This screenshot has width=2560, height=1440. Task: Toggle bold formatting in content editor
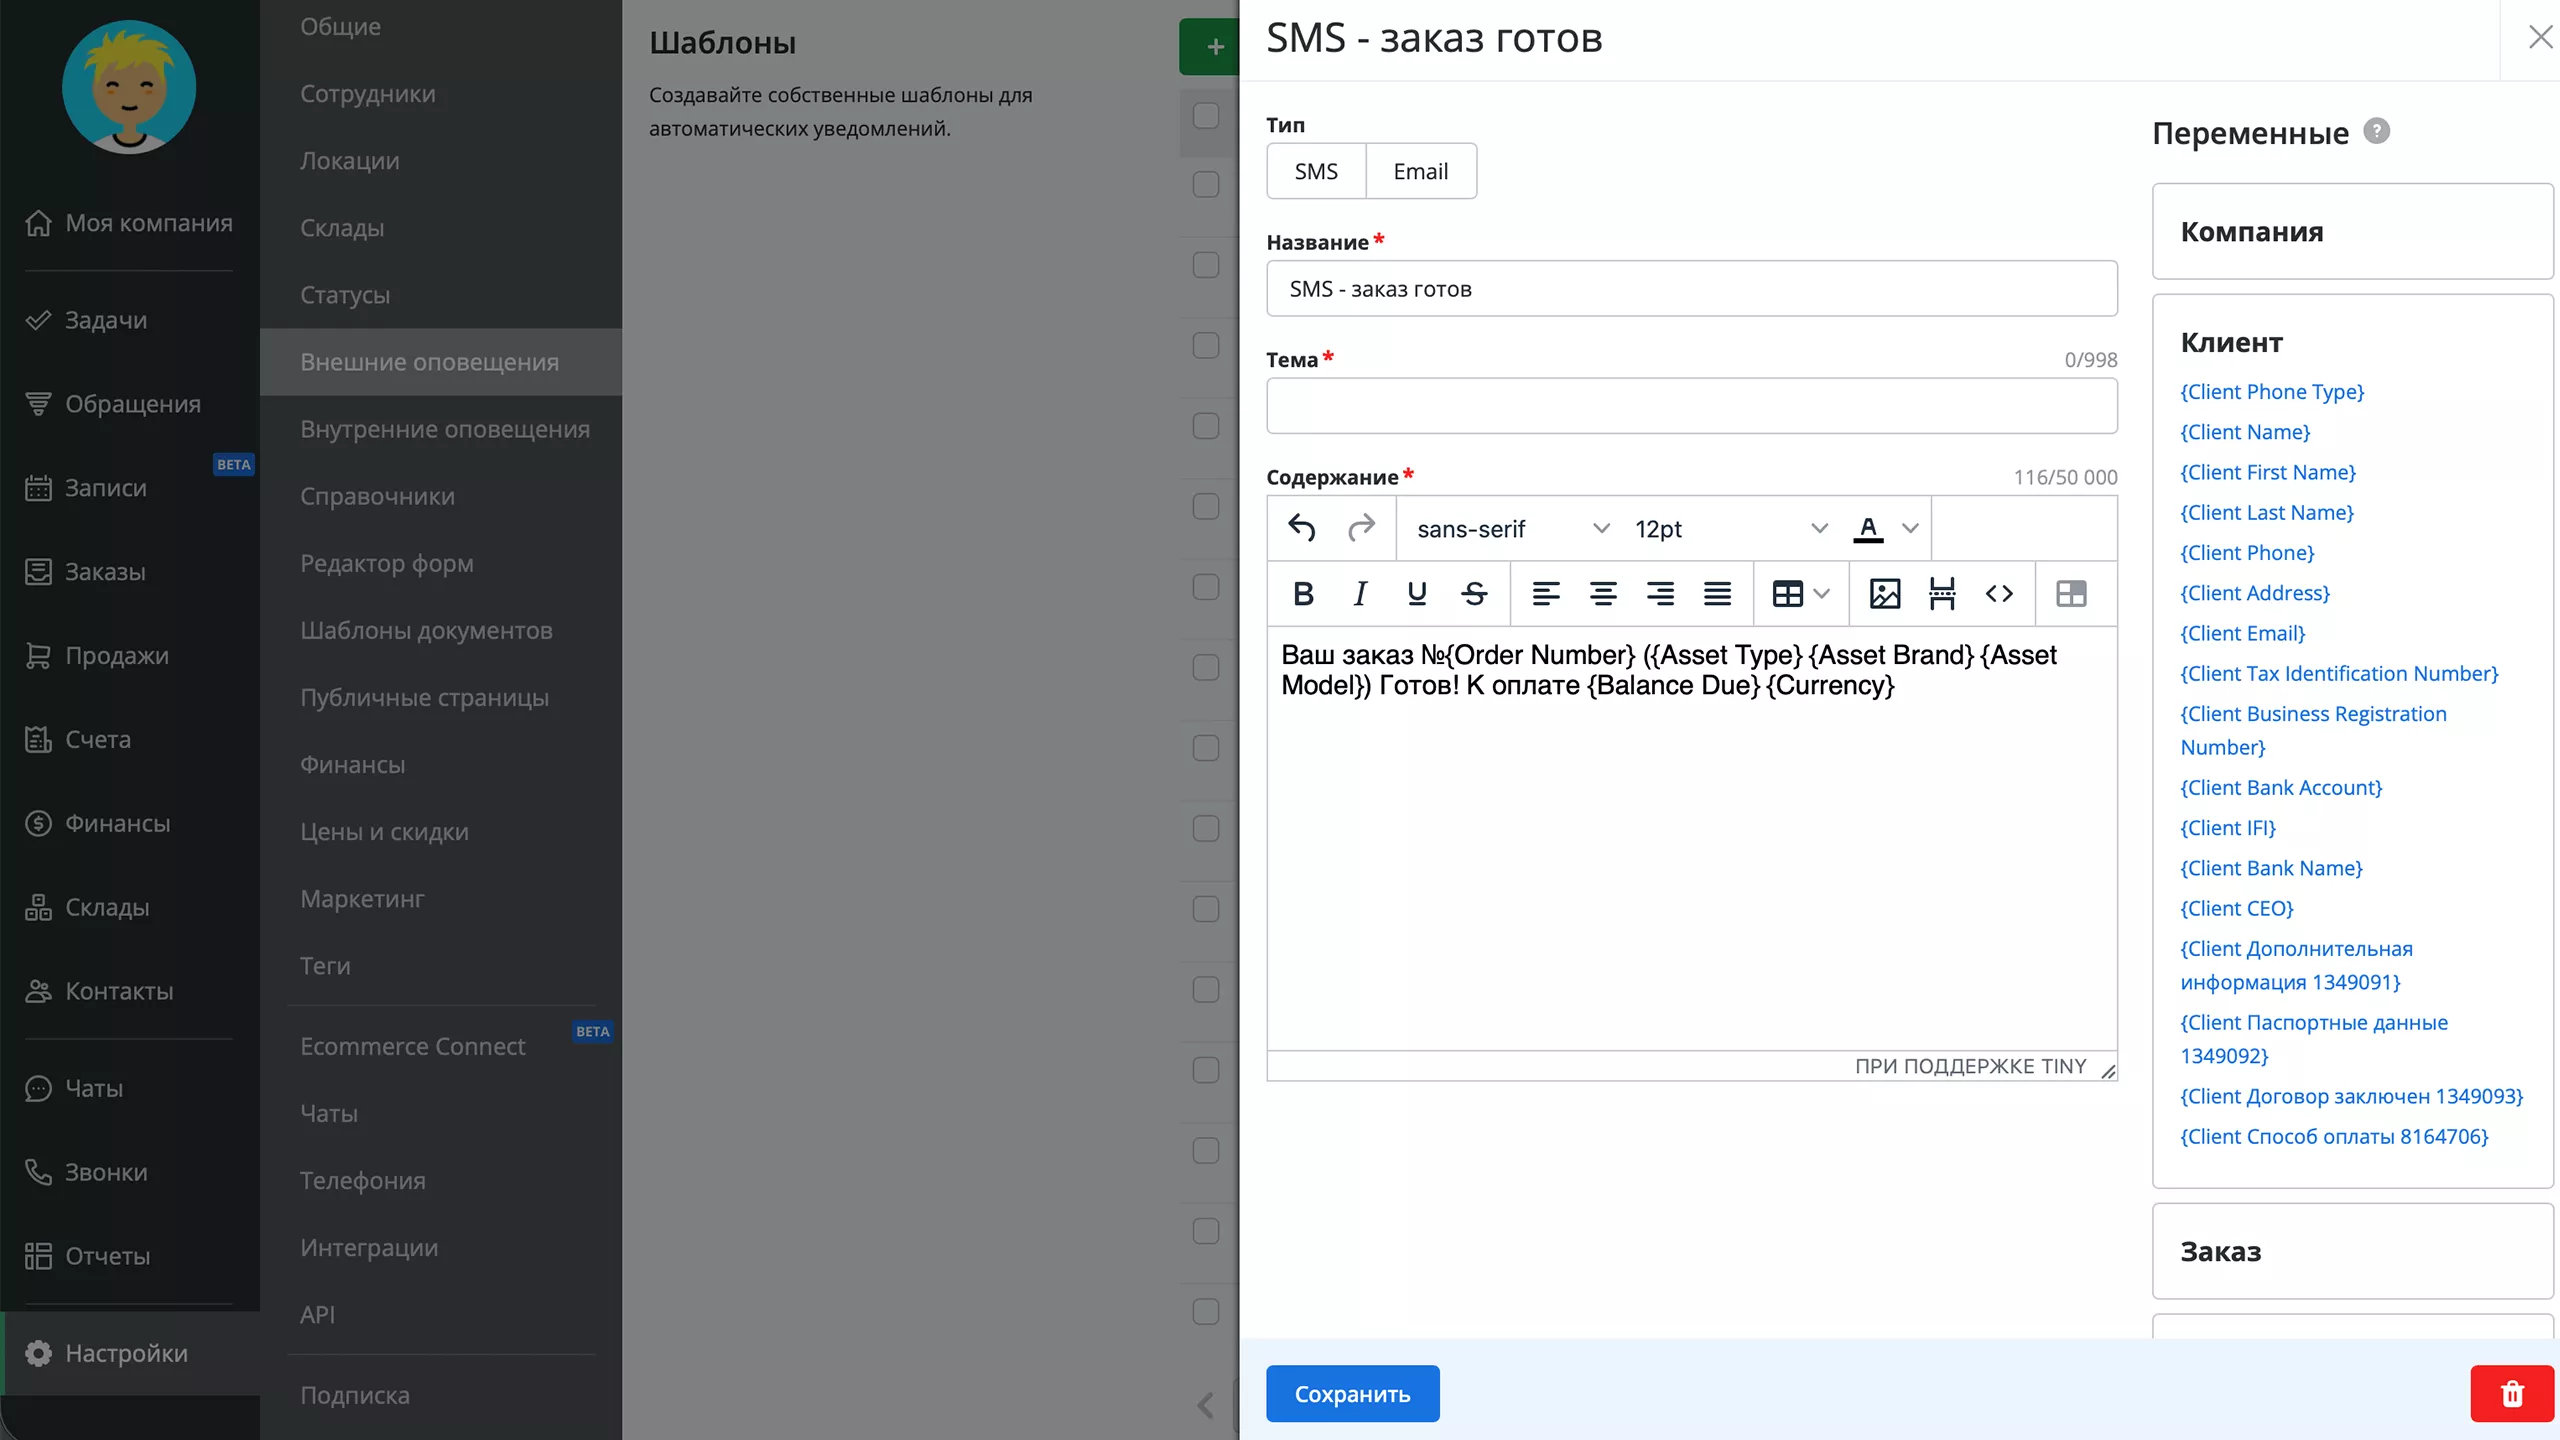click(1303, 594)
